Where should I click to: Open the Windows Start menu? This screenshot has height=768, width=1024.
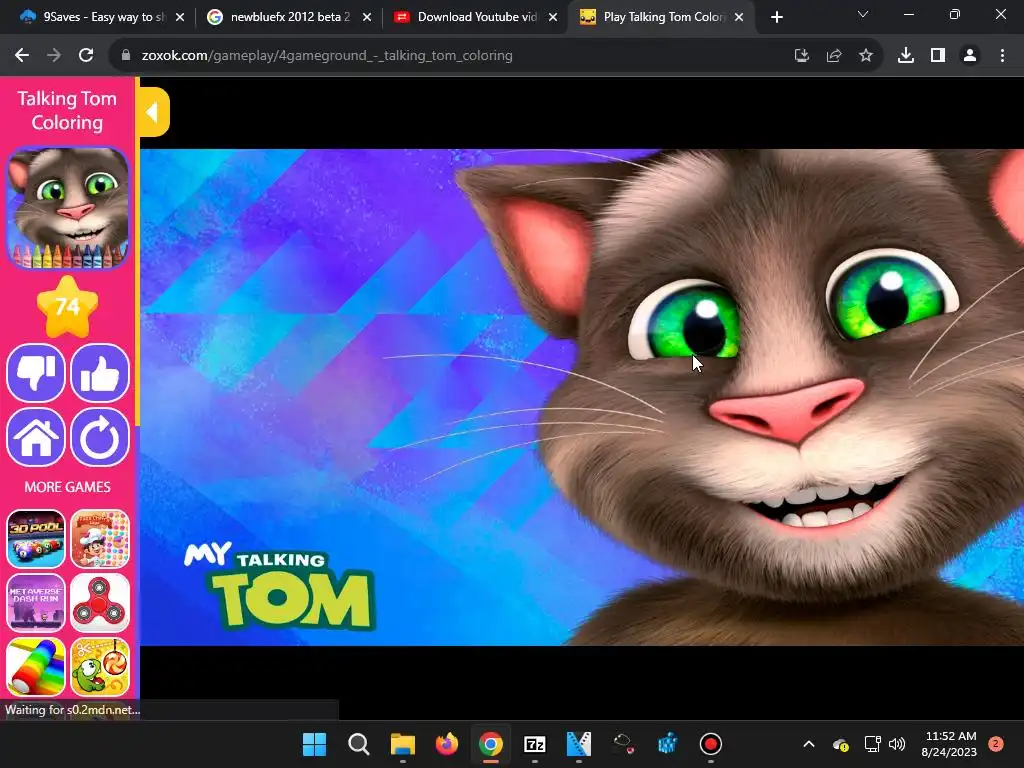tap(314, 744)
